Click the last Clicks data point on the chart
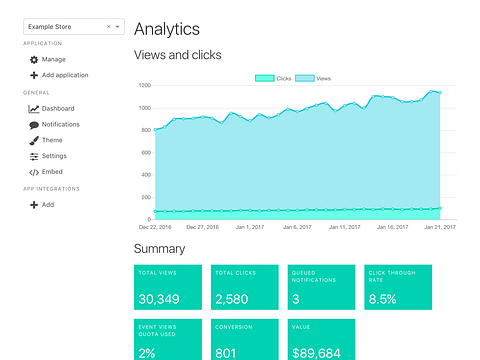Viewport: 480px width, 360px height. 440,208
